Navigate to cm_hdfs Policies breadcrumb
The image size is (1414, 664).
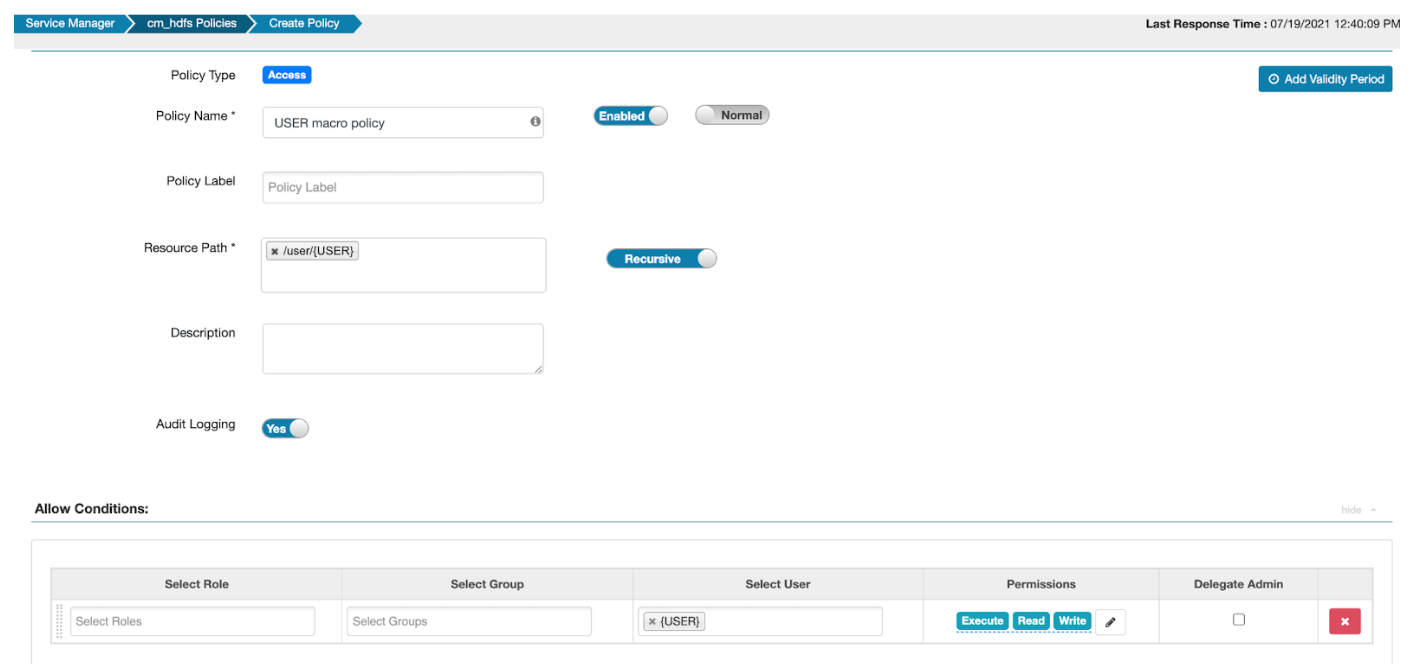[192, 23]
